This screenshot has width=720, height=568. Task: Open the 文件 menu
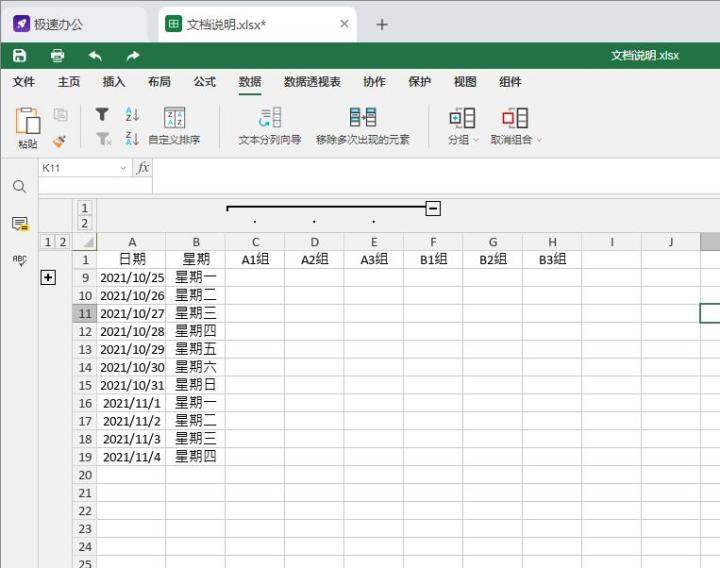click(x=23, y=82)
